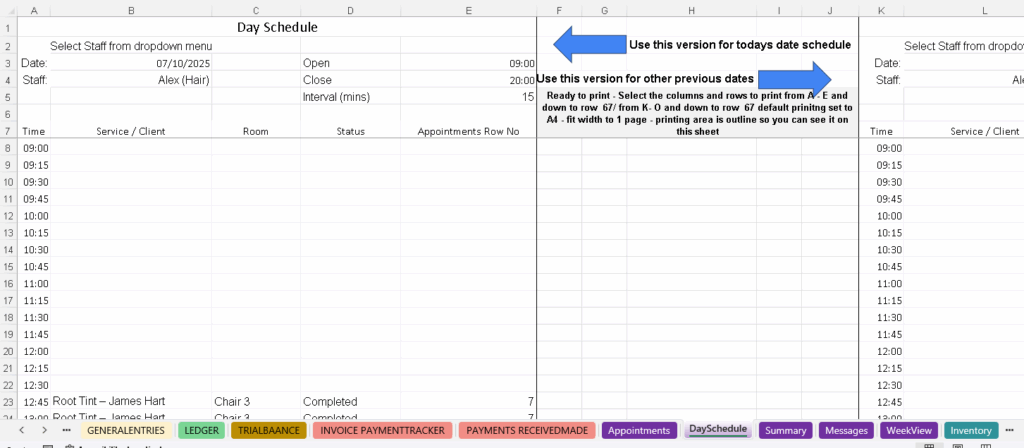
Task: Click the 11:45 time cell in column K
Action: tap(882, 335)
